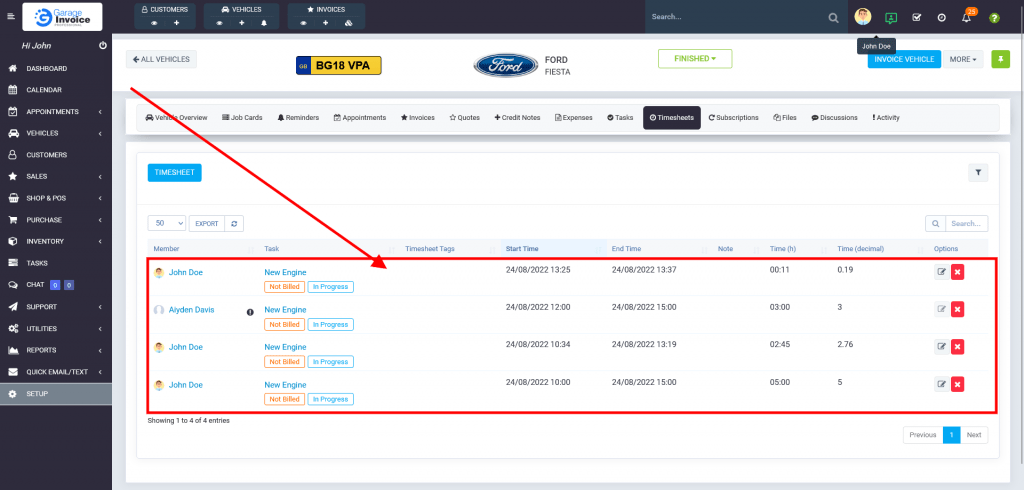The height and width of the screenshot is (490, 1024).
Task: Edit John Doe's 13:25 timesheet entry
Action: click(942, 272)
